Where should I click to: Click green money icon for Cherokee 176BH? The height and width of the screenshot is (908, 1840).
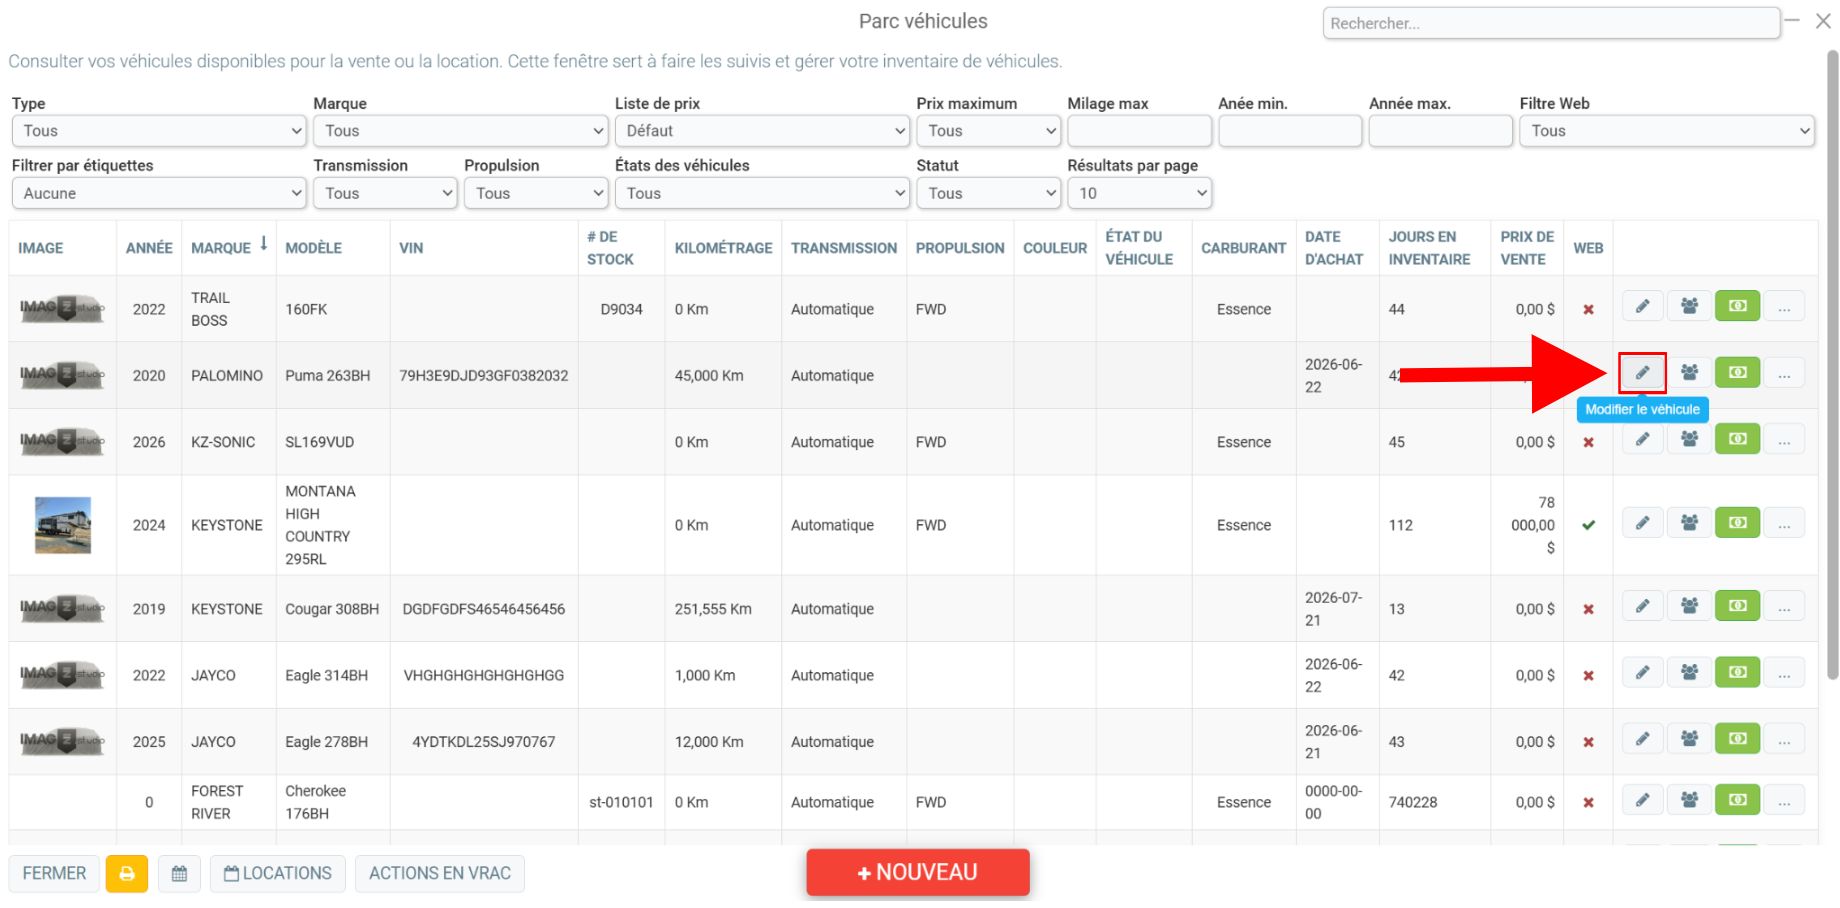[x=1737, y=800]
